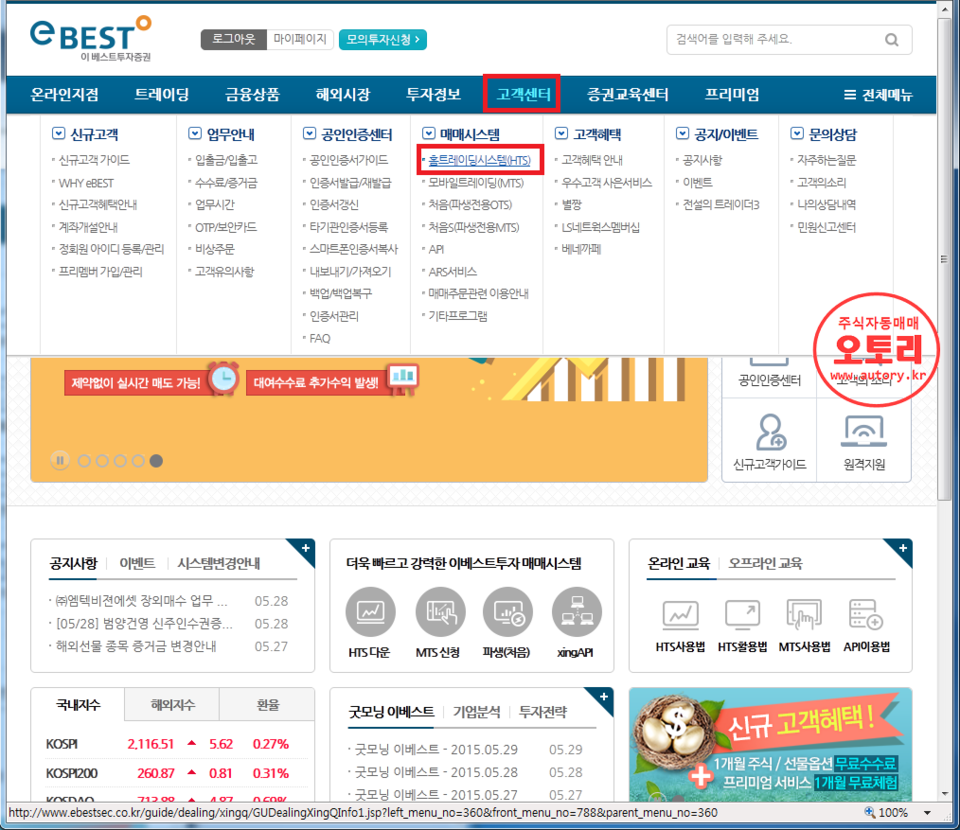Screen dimensions: 960x830
Task: Open 투자정보 main menu
Action: click(x=433, y=94)
